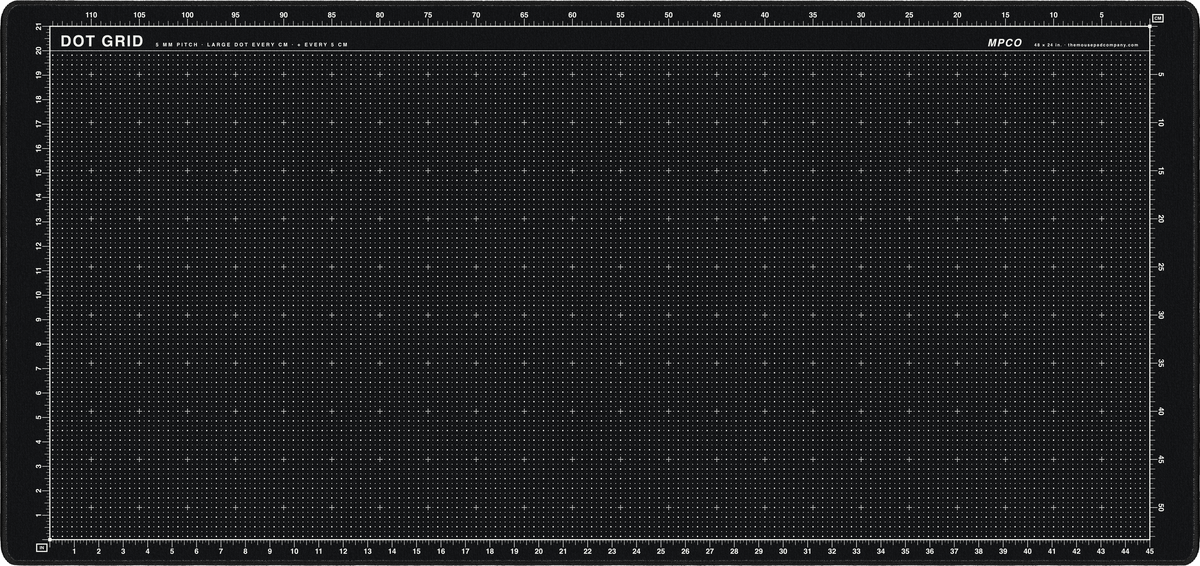Click the 32 inch ruler label
This screenshot has width=1200, height=566.
[832, 551]
